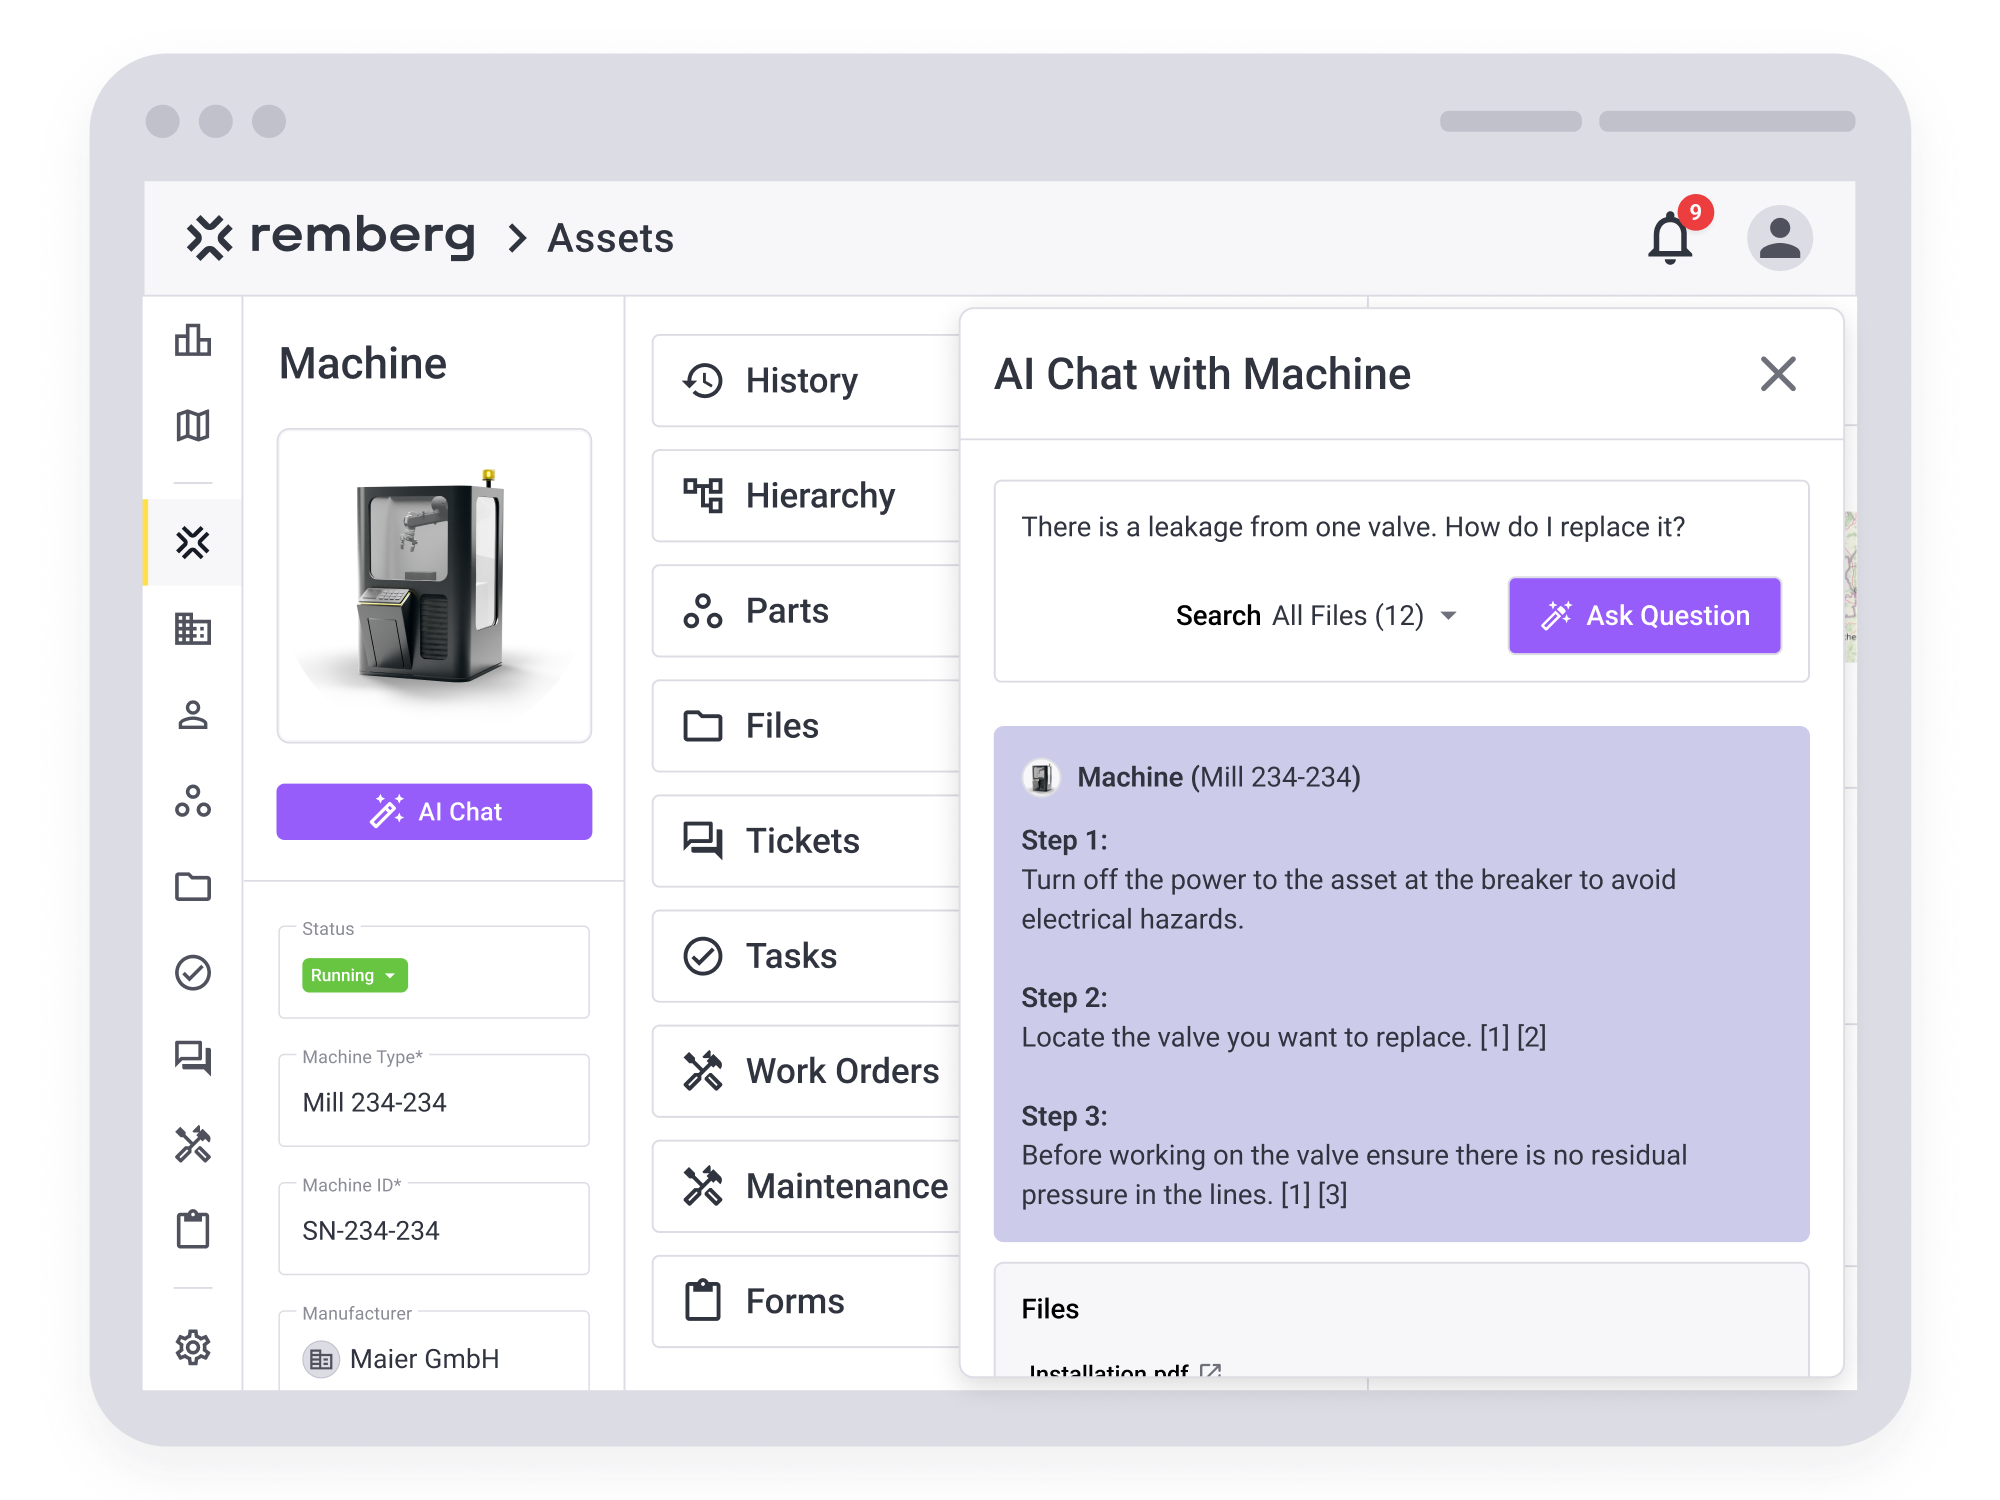
Task: Select the Contacts person icon in the sidebar
Action: [x=193, y=715]
